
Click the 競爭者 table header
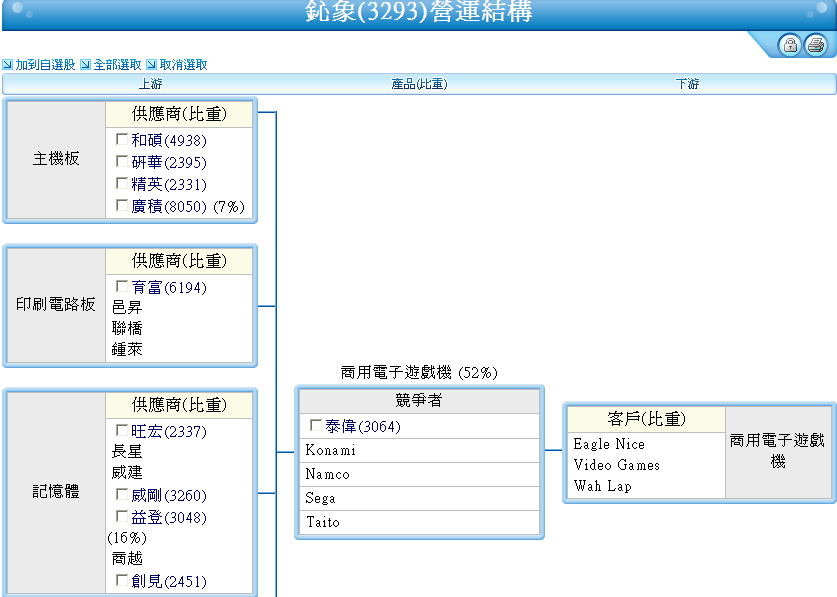coord(419,400)
